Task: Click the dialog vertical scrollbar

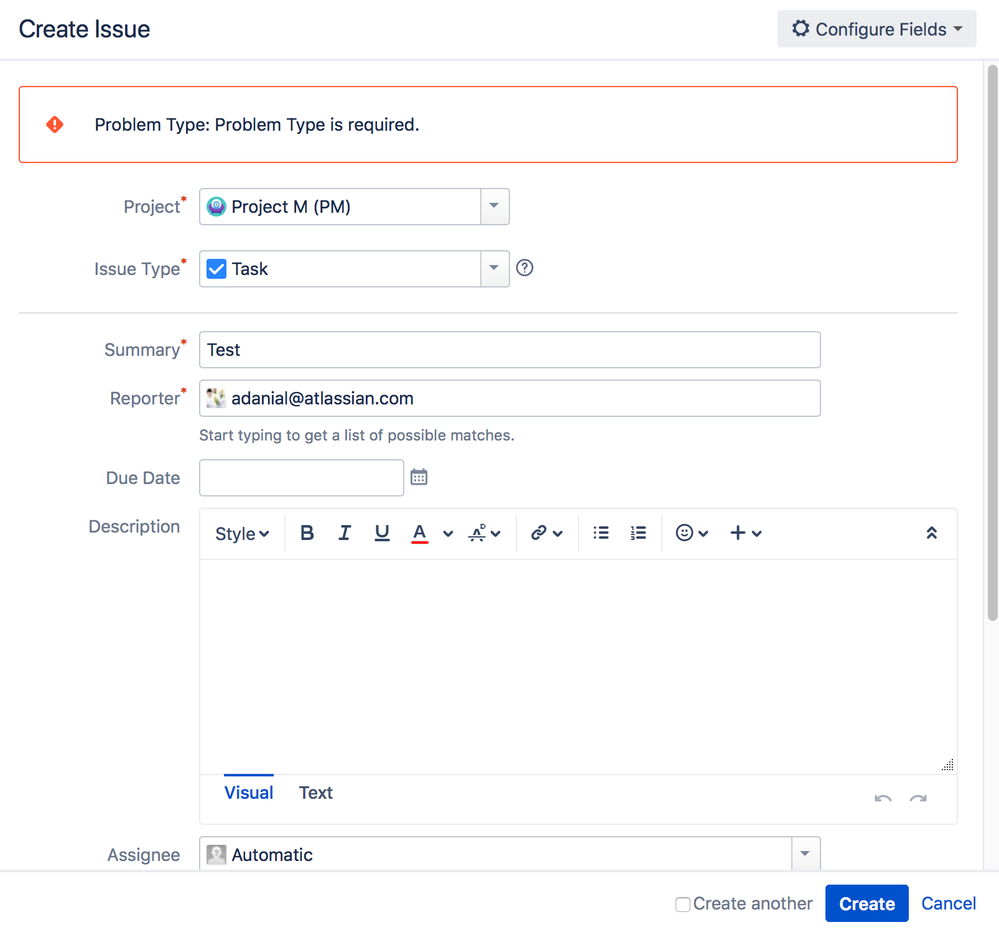Action: point(992,342)
